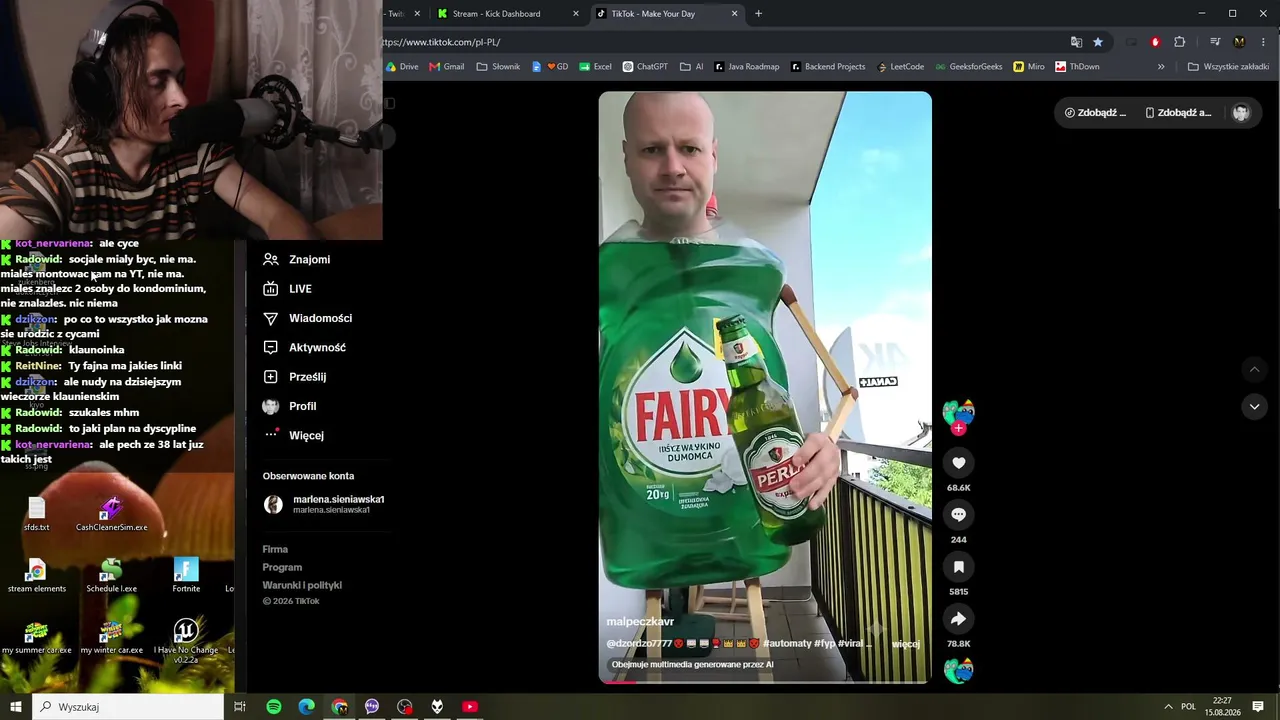This screenshot has height=720, width=1280.
Task: Bookmark the video with the save icon
Action: (958, 567)
